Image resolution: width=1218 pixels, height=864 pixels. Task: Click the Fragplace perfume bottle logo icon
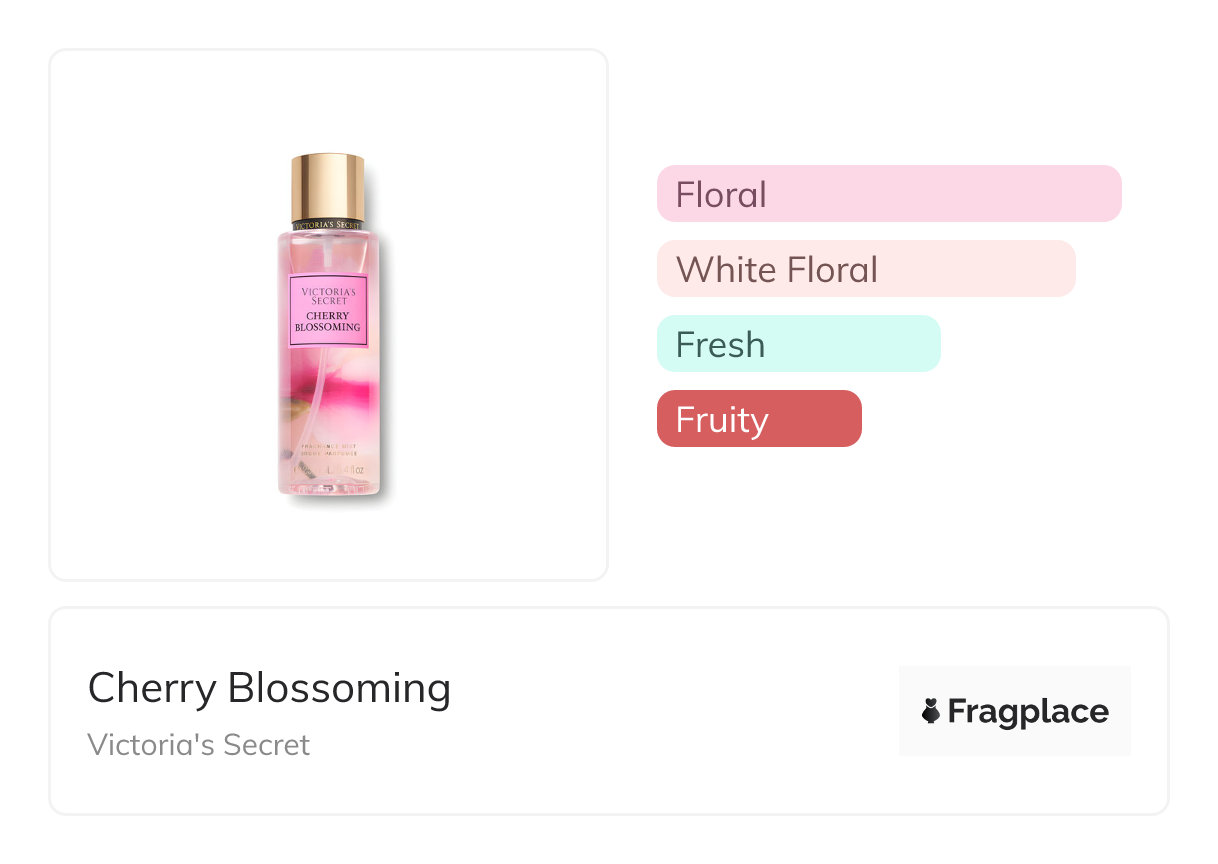click(931, 711)
